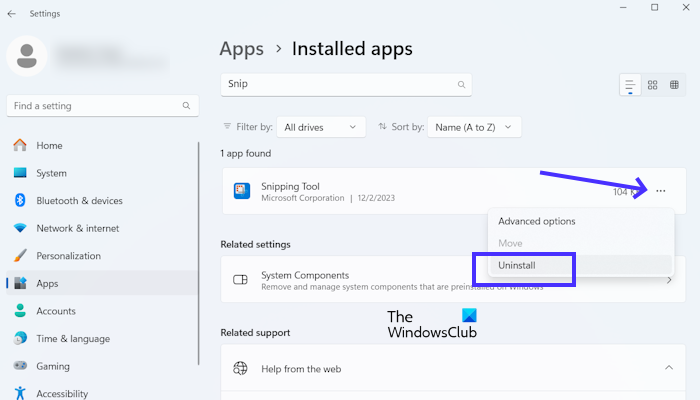Click the 1 app found text

(x=246, y=154)
